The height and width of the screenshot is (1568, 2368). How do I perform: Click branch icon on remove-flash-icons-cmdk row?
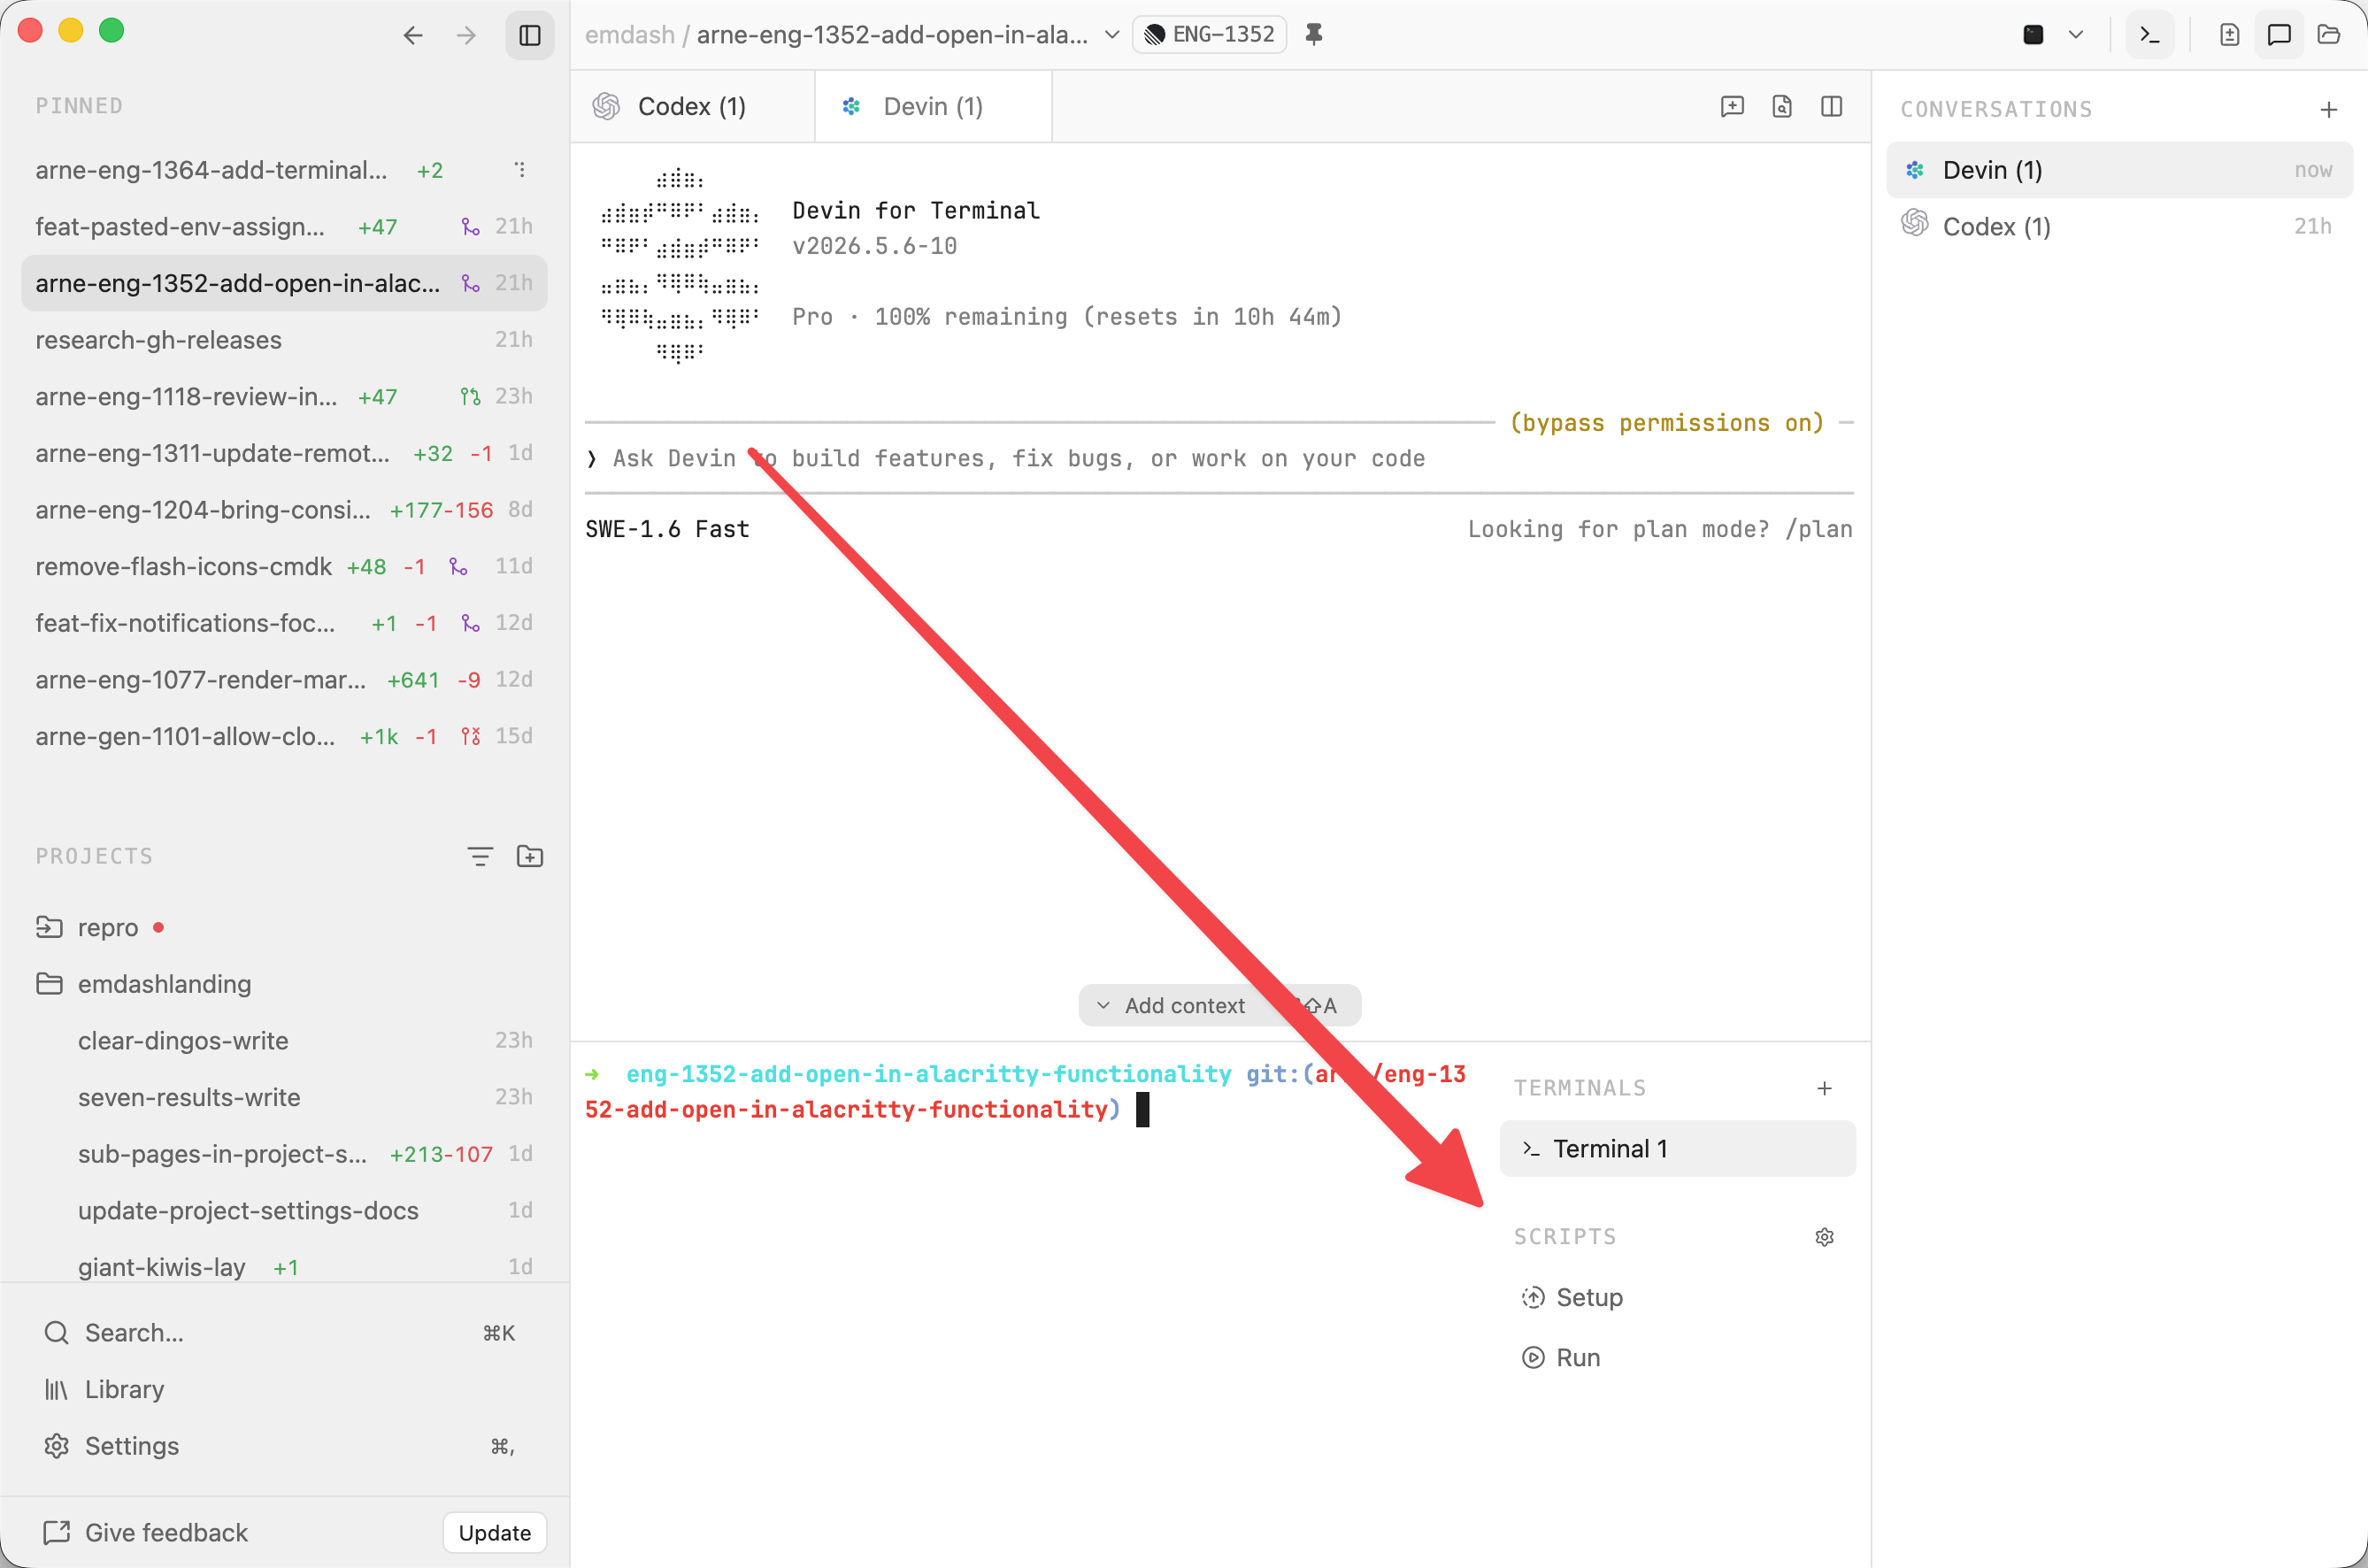tap(458, 567)
